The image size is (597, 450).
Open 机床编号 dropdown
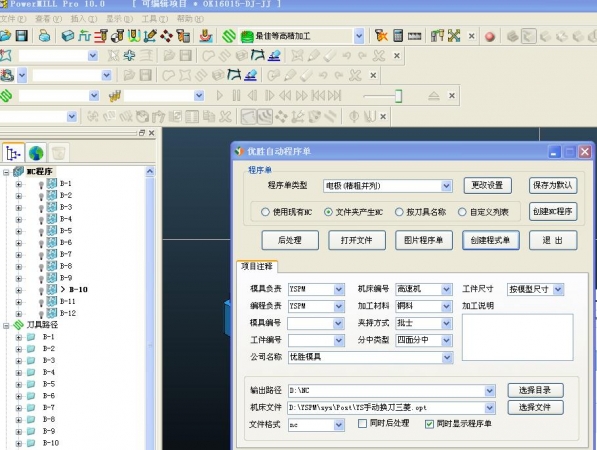click(447, 289)
